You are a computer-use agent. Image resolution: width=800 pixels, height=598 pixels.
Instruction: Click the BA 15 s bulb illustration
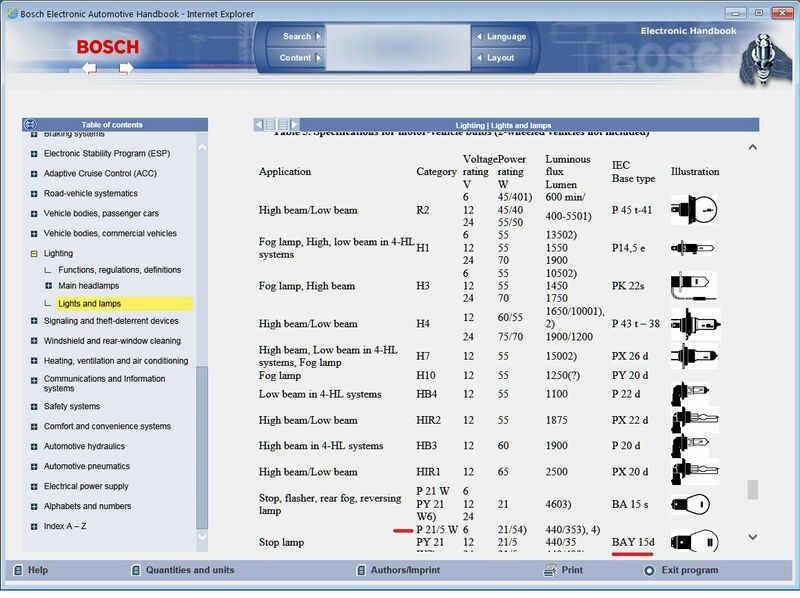pos(690,504)
